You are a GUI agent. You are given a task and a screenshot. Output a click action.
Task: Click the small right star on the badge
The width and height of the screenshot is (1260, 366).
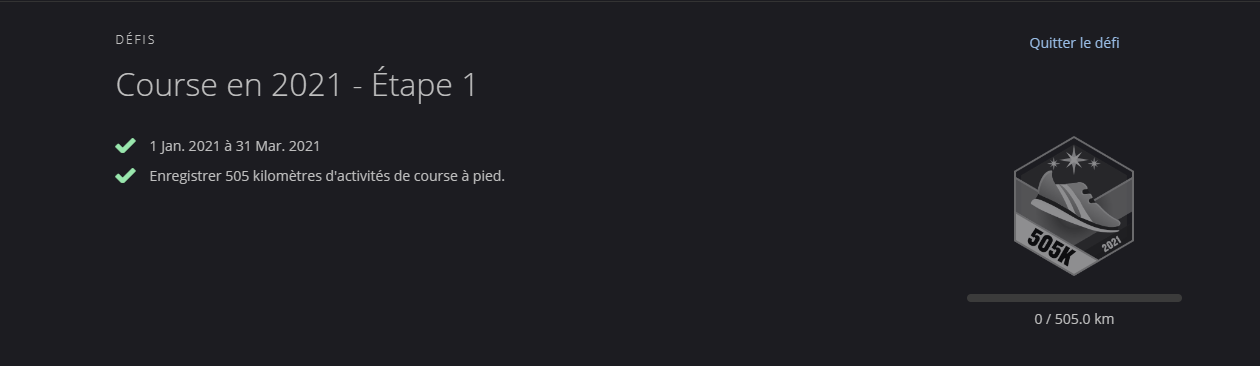coord(1094,163)
